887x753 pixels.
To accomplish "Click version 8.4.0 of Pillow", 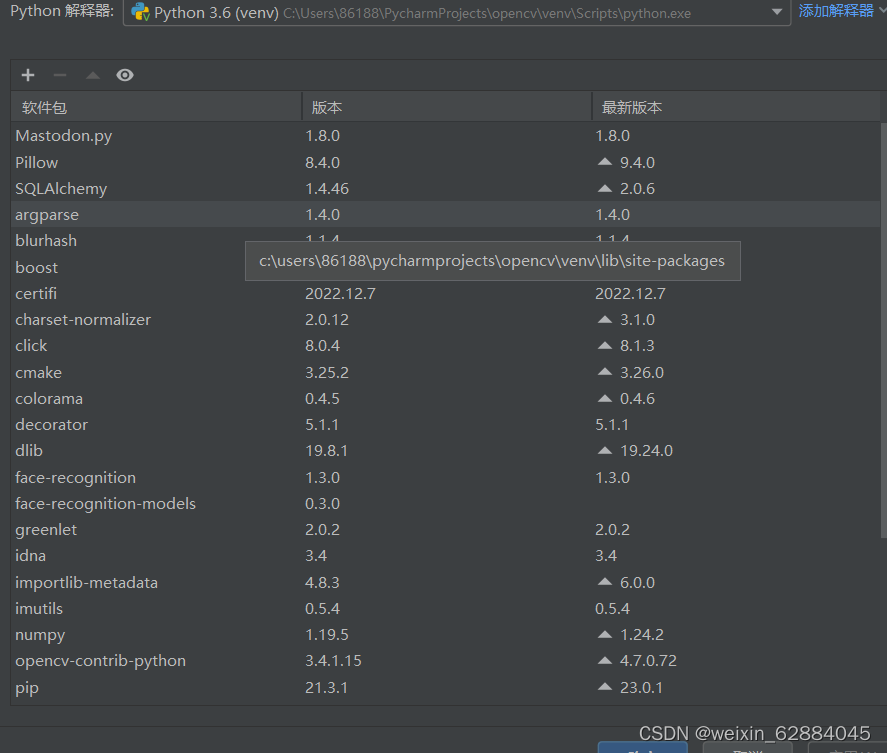I will coord(322,162).
